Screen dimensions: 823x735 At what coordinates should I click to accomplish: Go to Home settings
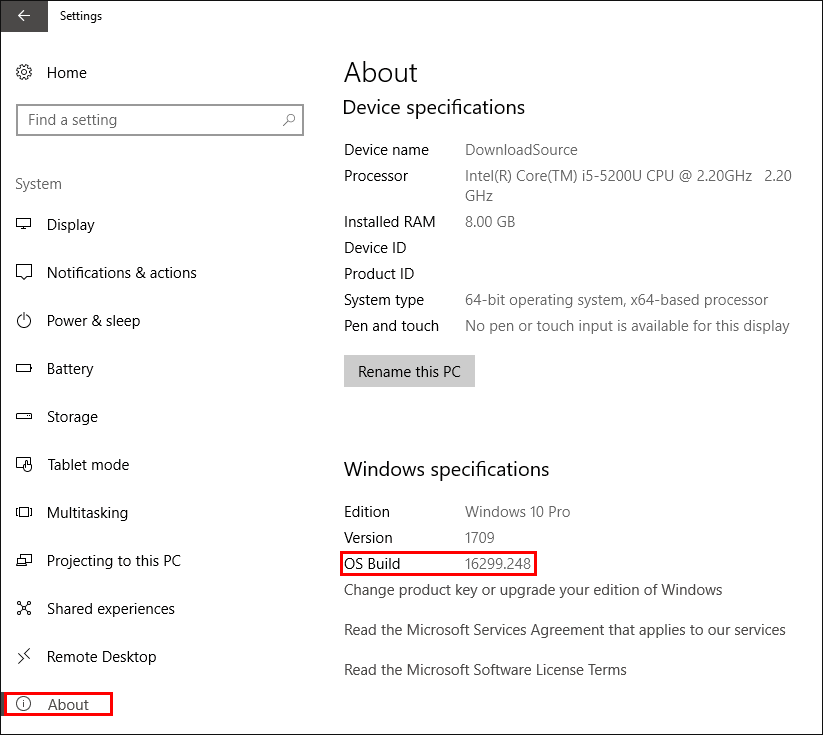pyautogui.click(x=67, y=72)
